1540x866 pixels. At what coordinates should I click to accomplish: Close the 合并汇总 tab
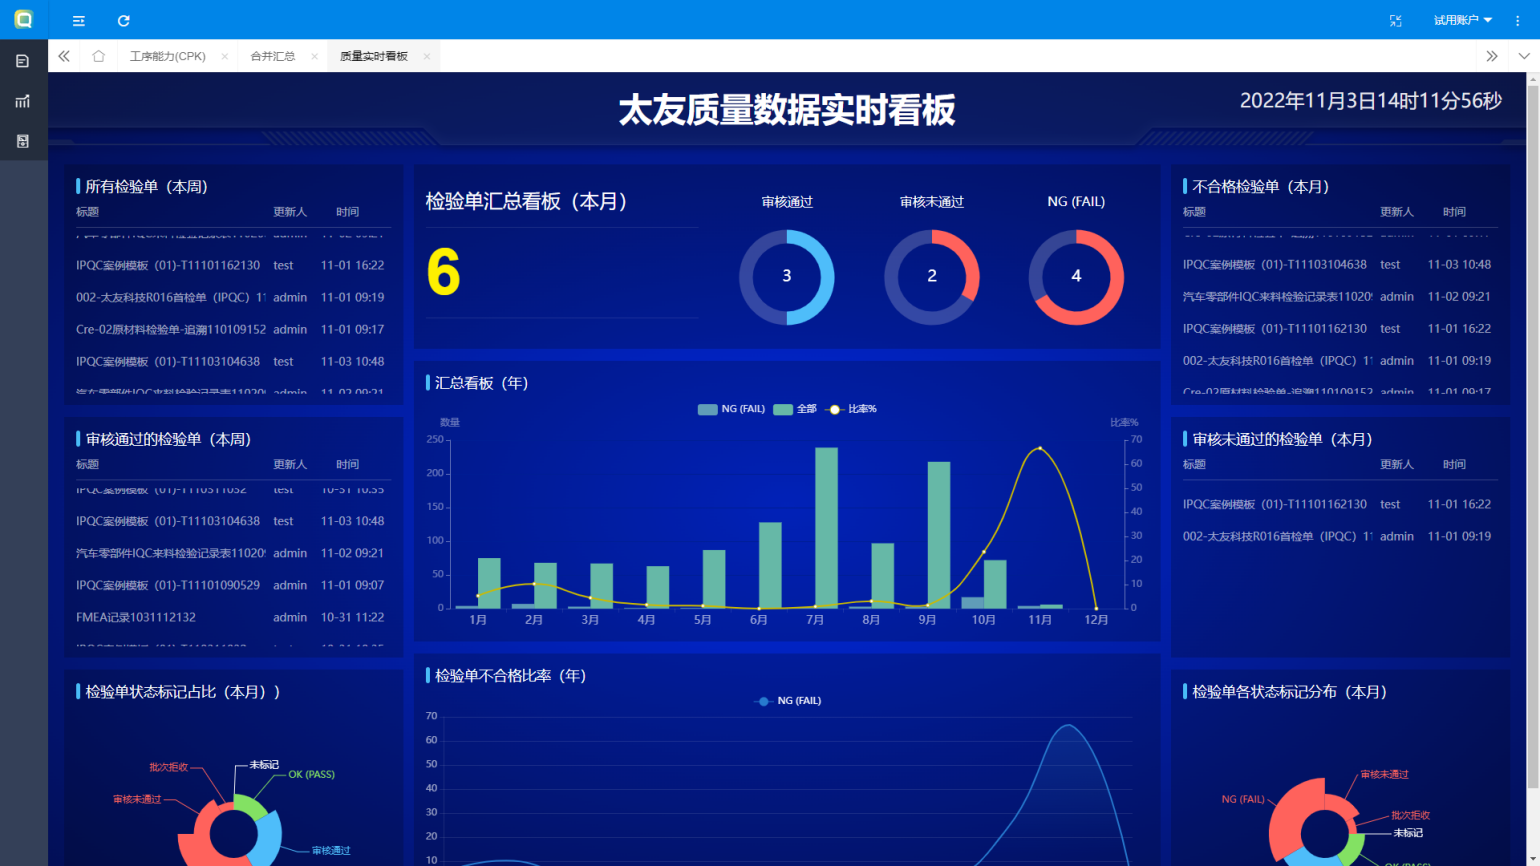tap(314, 56)
